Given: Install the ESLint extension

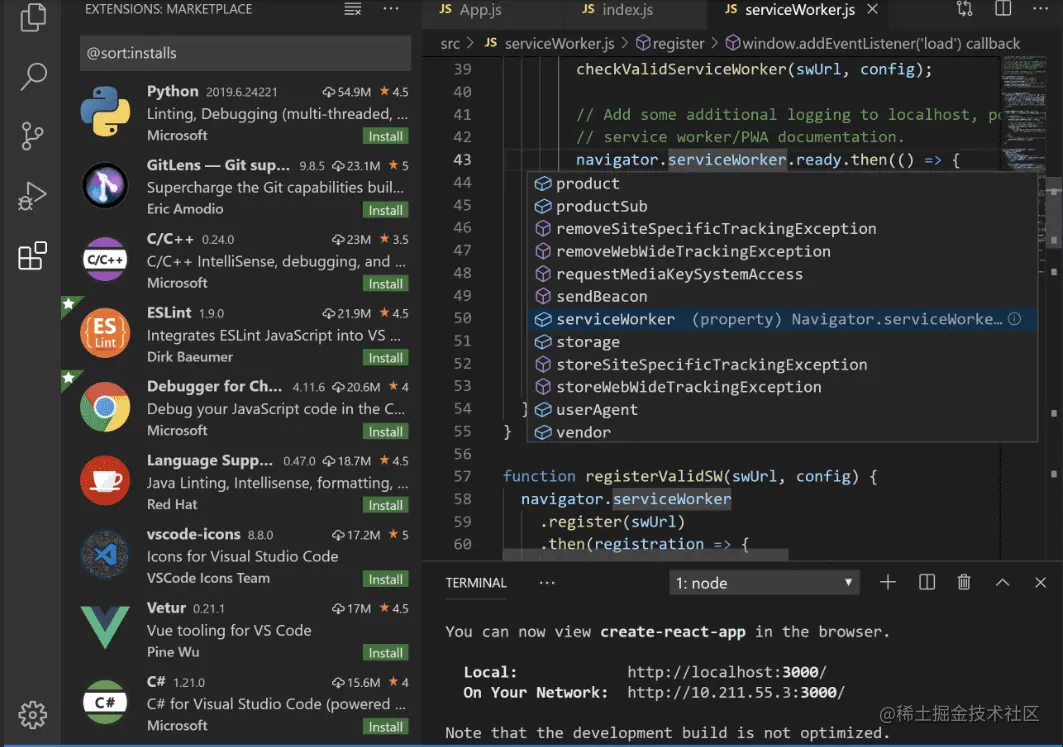Looking at the screenshot, I should tap(385, 358).
